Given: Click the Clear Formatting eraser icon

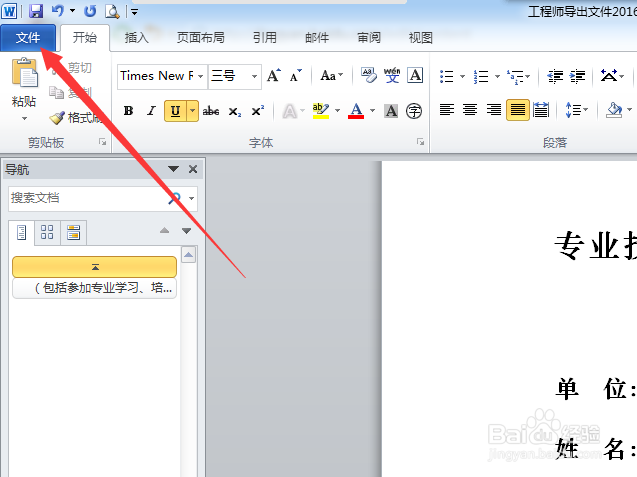Looking at the screenshot, I should coord(369,76).
